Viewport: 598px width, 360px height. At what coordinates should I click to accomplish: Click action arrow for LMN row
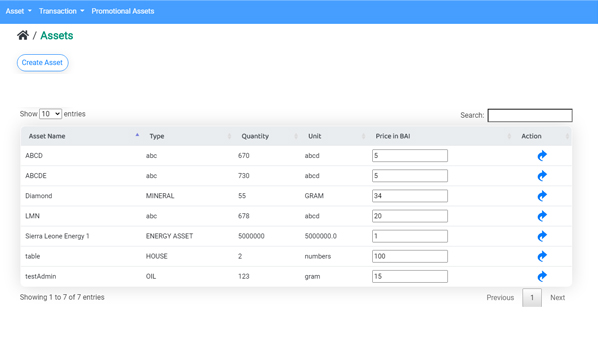point(542,216)
